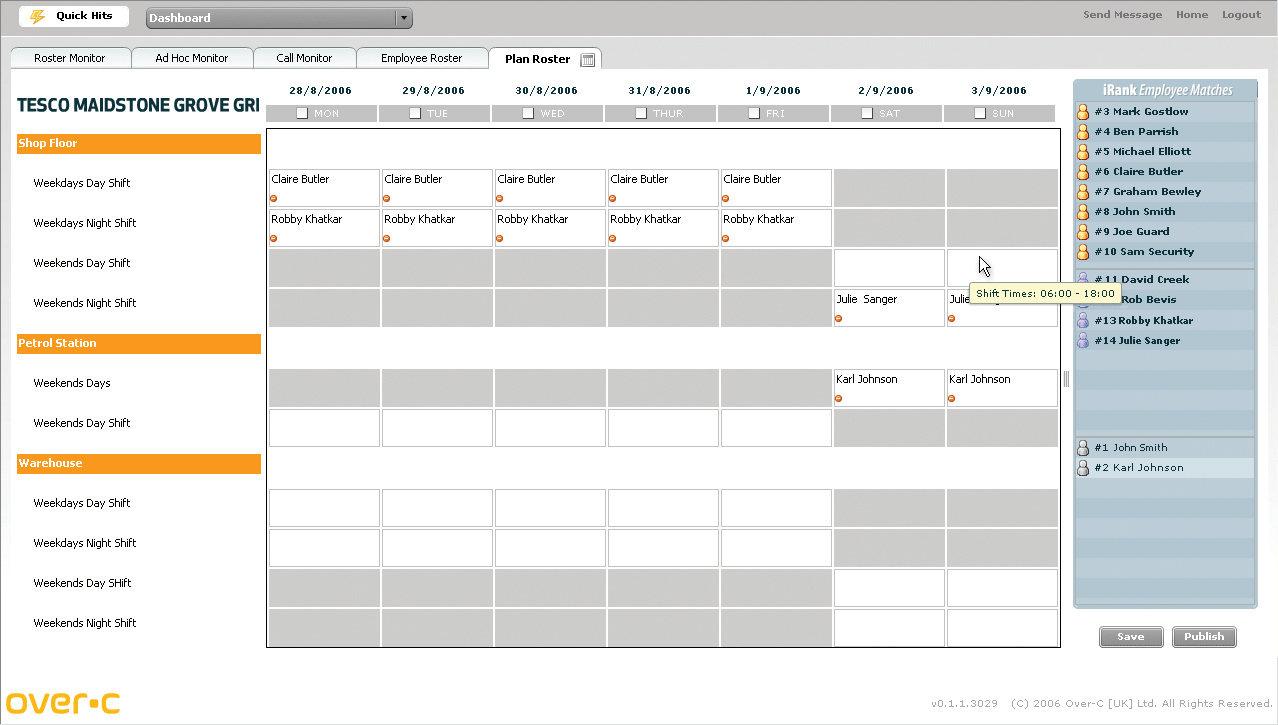Click orange status dot in Monday Claire Butler shift
Screen dimensions: 1278x725
(x=274, y=199)
